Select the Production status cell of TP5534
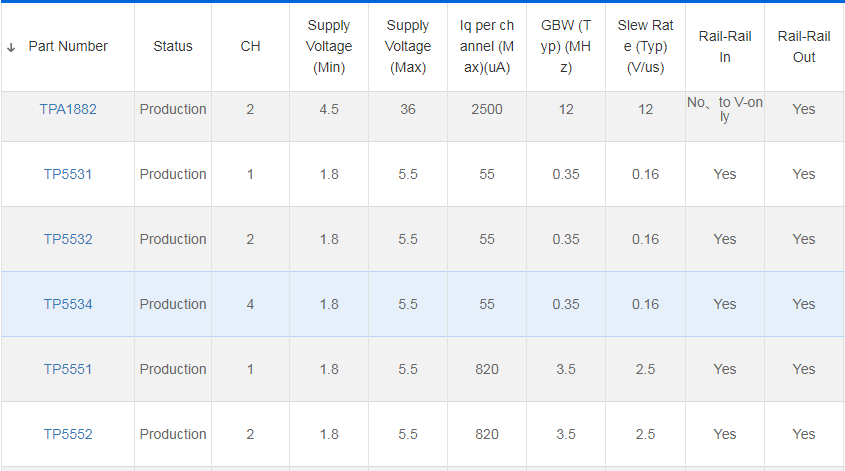 click(x=173, y=304)
